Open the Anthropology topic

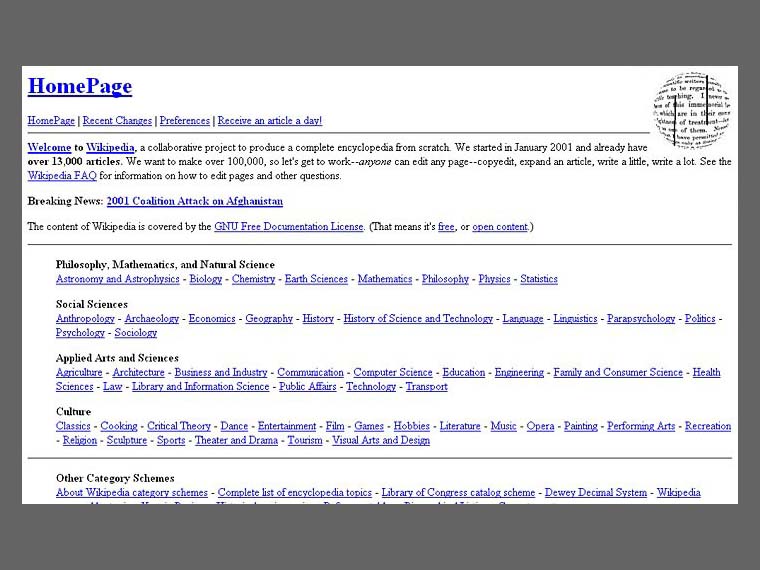point(85,319)
